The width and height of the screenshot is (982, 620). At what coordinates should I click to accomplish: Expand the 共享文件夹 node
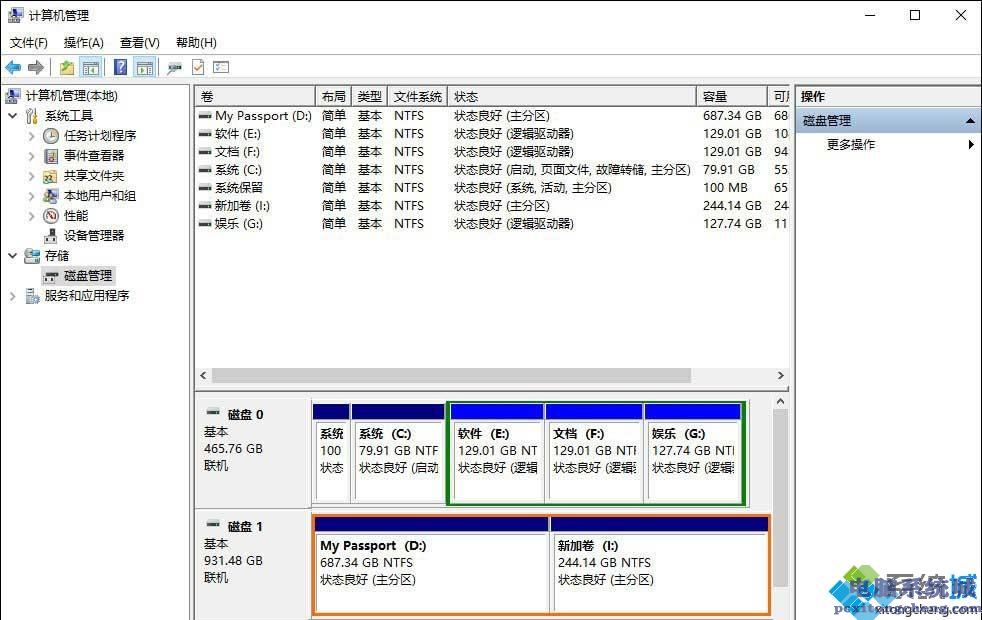point(31,176)
